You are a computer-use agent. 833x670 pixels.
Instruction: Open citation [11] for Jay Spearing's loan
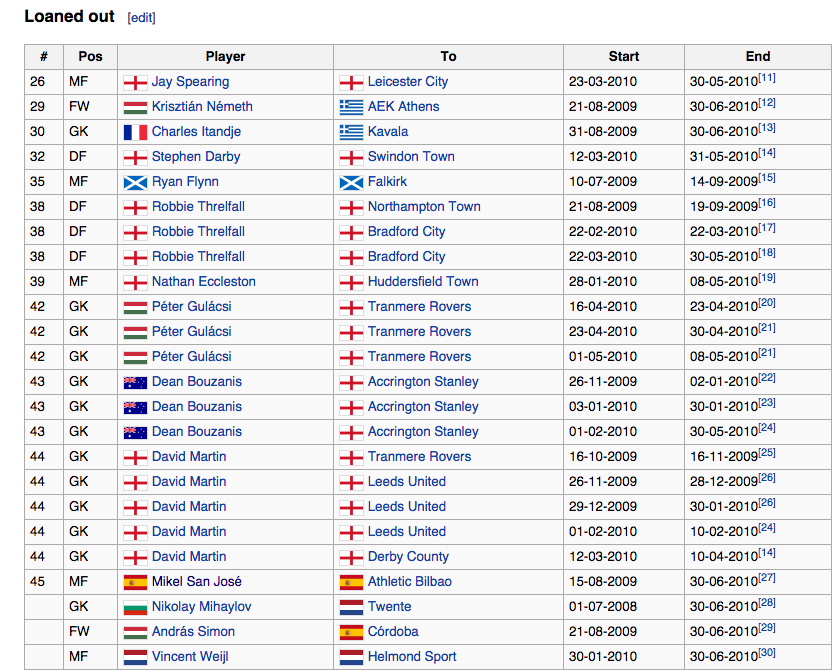click(x=767, y=78)
